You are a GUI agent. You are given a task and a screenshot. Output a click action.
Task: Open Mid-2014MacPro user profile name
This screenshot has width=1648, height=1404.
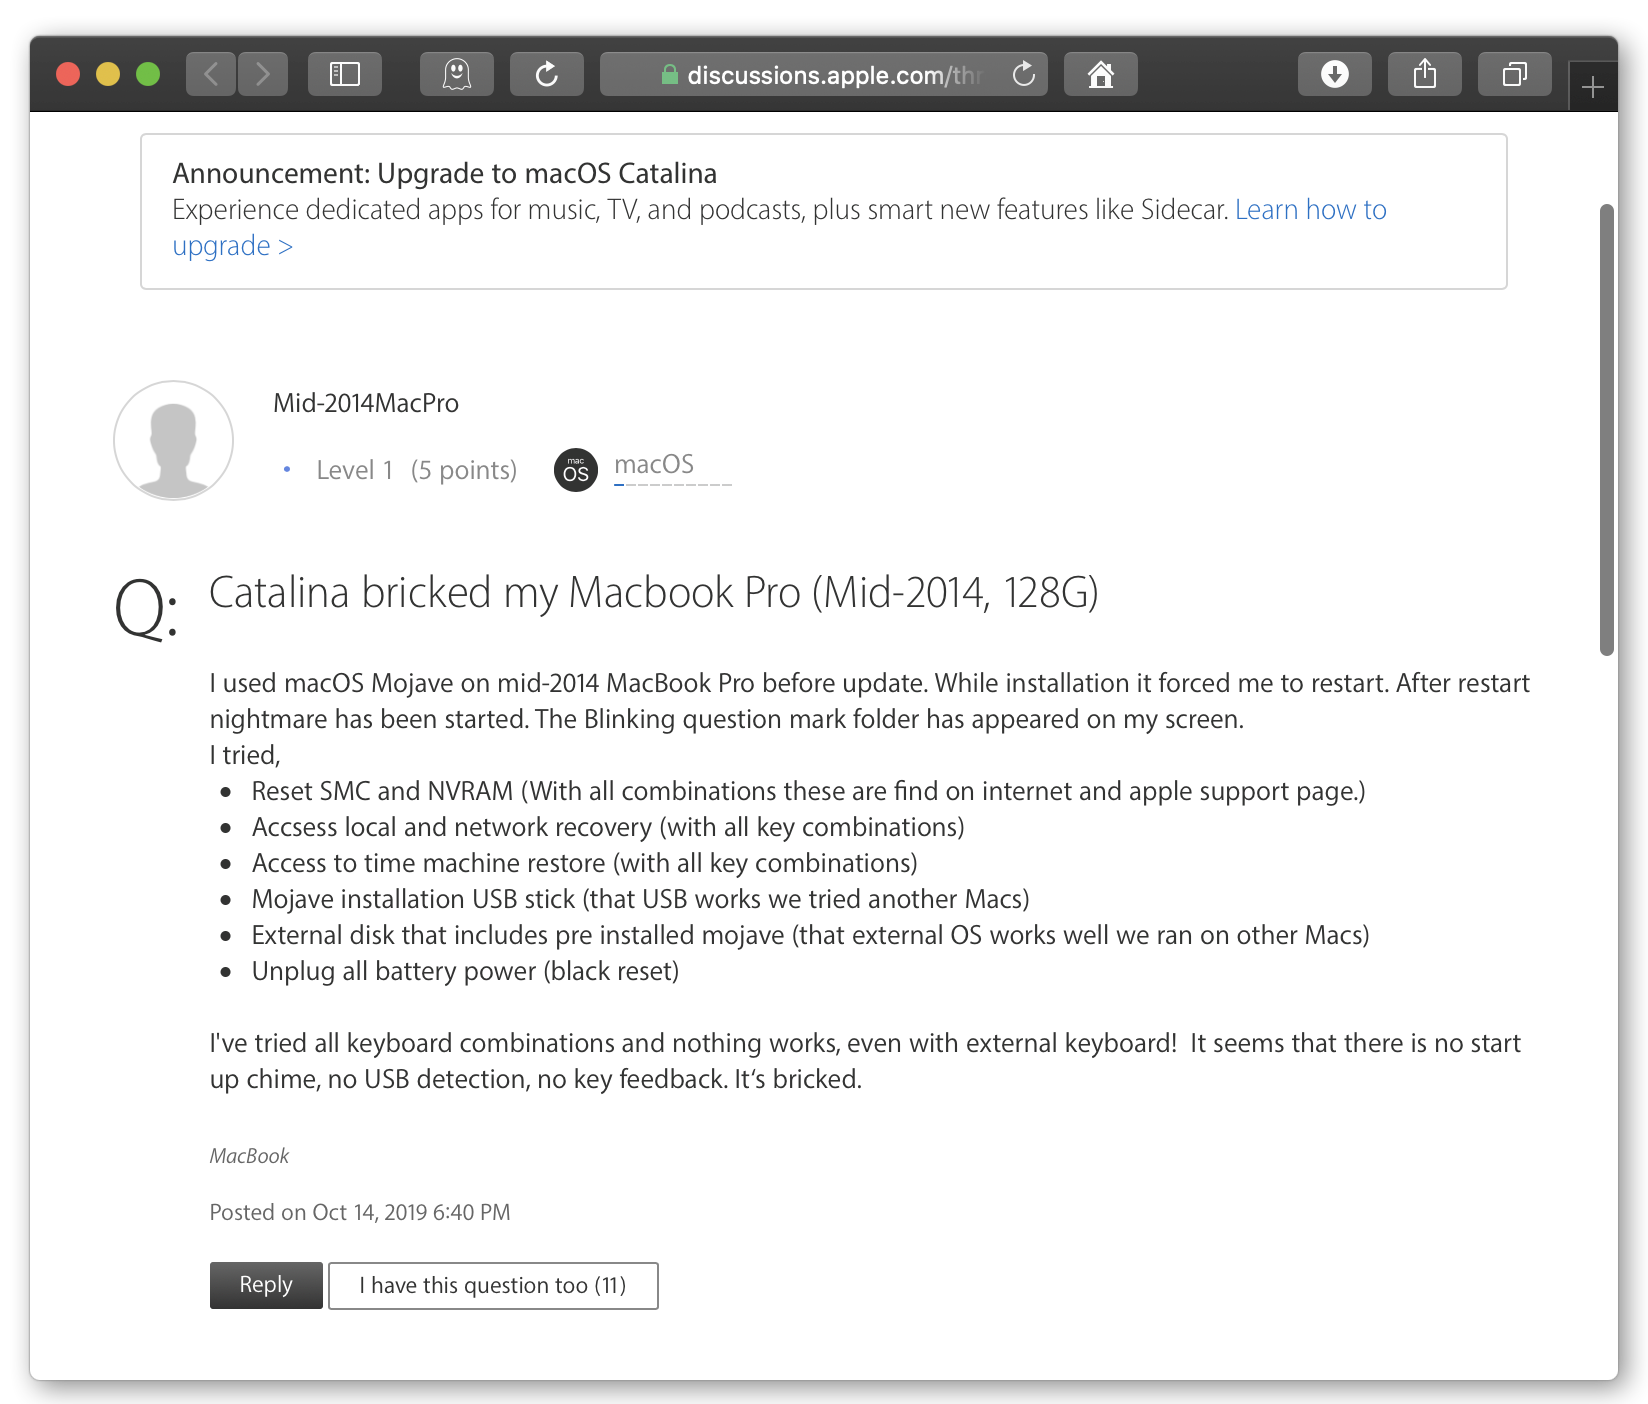point(366,403)
